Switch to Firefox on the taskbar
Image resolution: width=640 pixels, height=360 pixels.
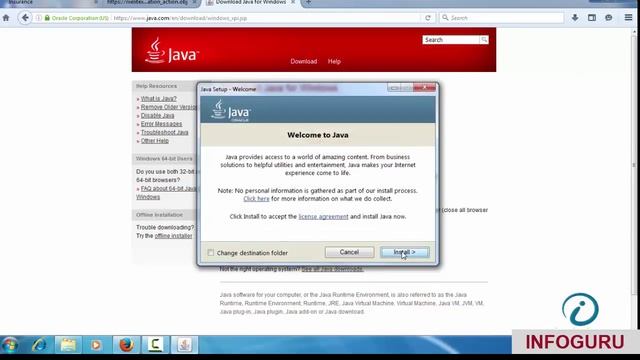126,345
